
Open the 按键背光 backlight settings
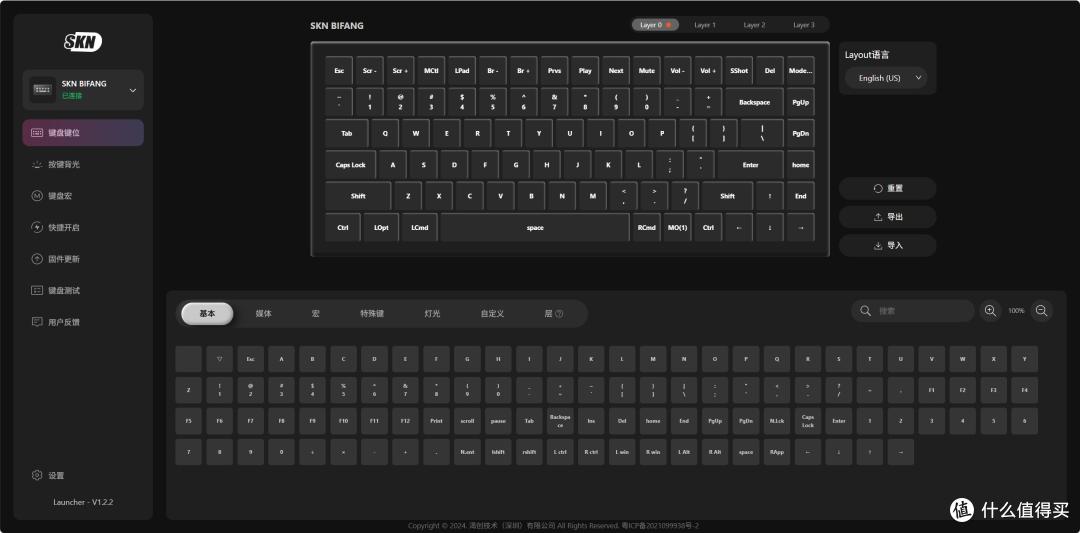tap(83, 165)
